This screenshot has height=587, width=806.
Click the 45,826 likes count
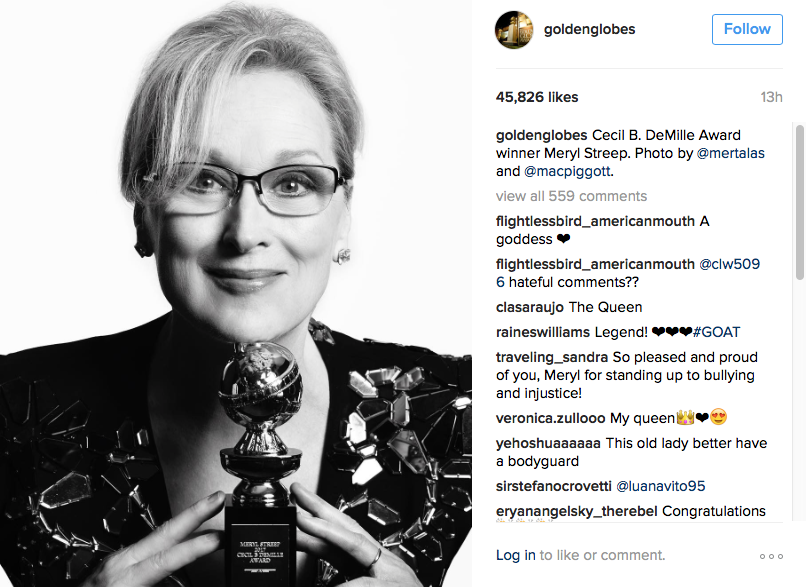[537, 97]
